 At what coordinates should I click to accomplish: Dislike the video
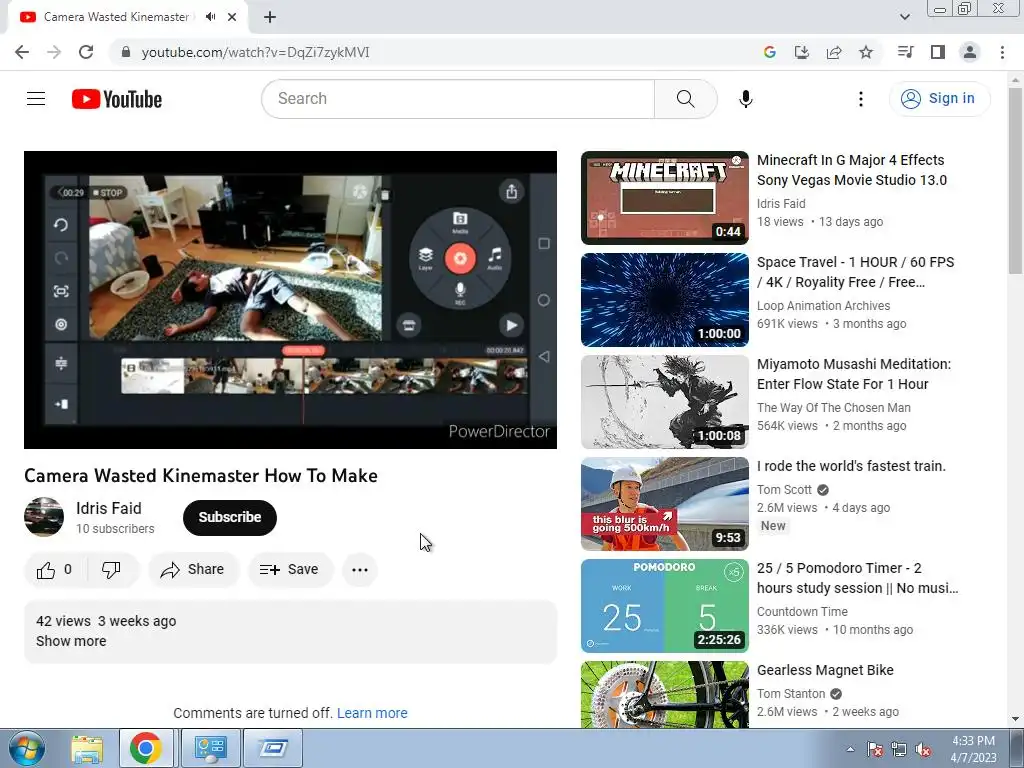[x=112, y=569]
